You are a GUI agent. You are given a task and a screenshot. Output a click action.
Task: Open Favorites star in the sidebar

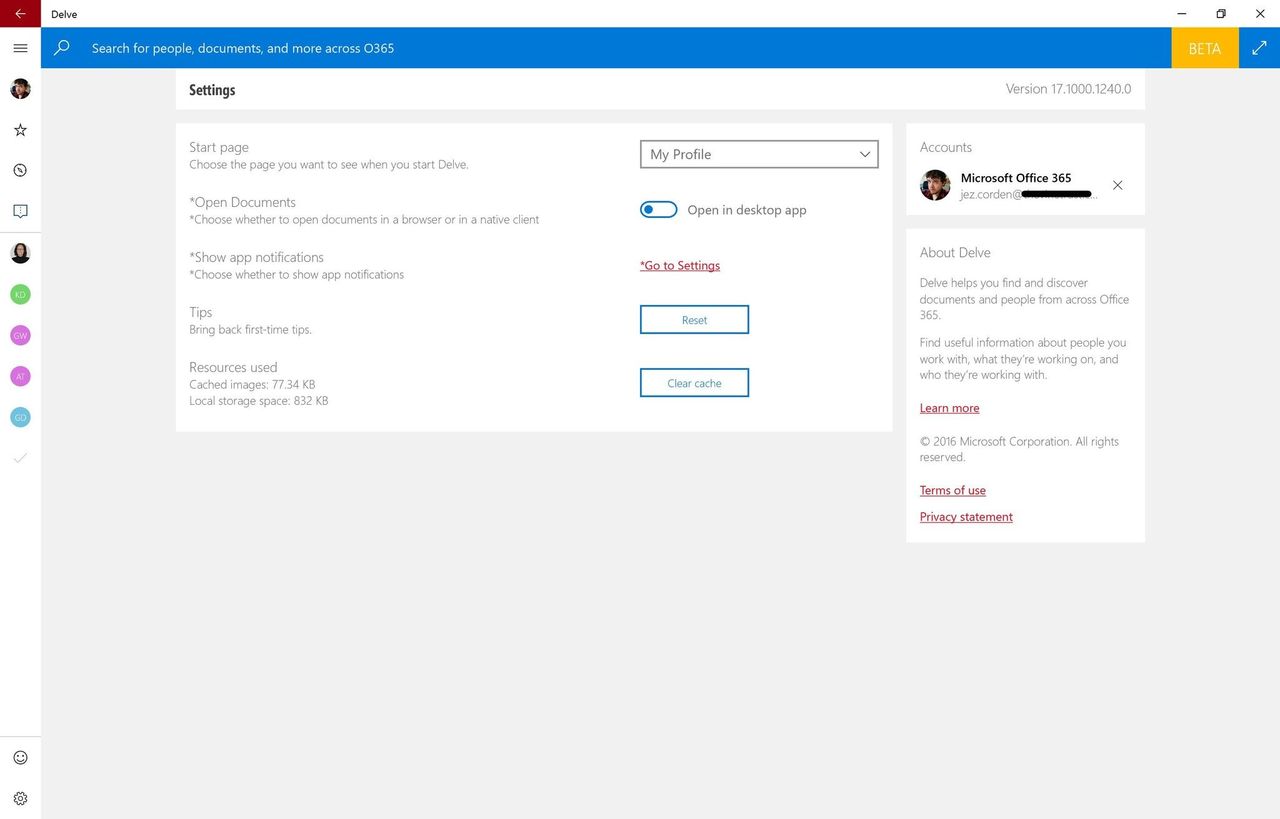point(20,130)
